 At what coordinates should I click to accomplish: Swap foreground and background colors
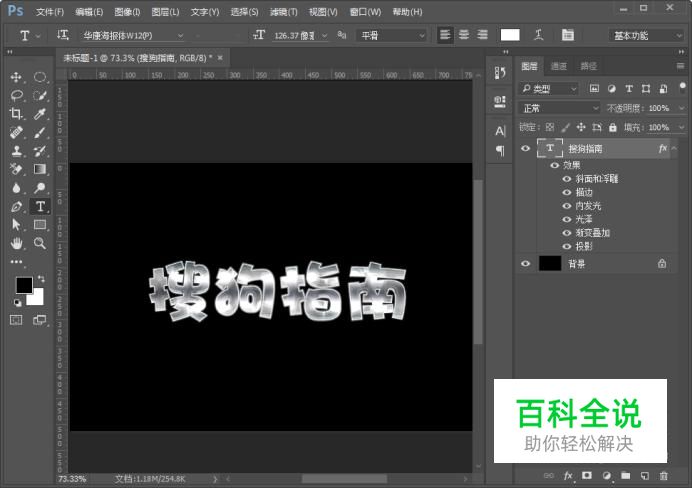point(41,278)
